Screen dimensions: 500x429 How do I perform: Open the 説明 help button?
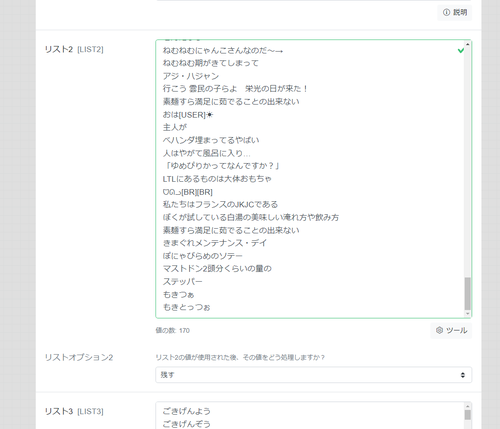click(x=454, y=12)
